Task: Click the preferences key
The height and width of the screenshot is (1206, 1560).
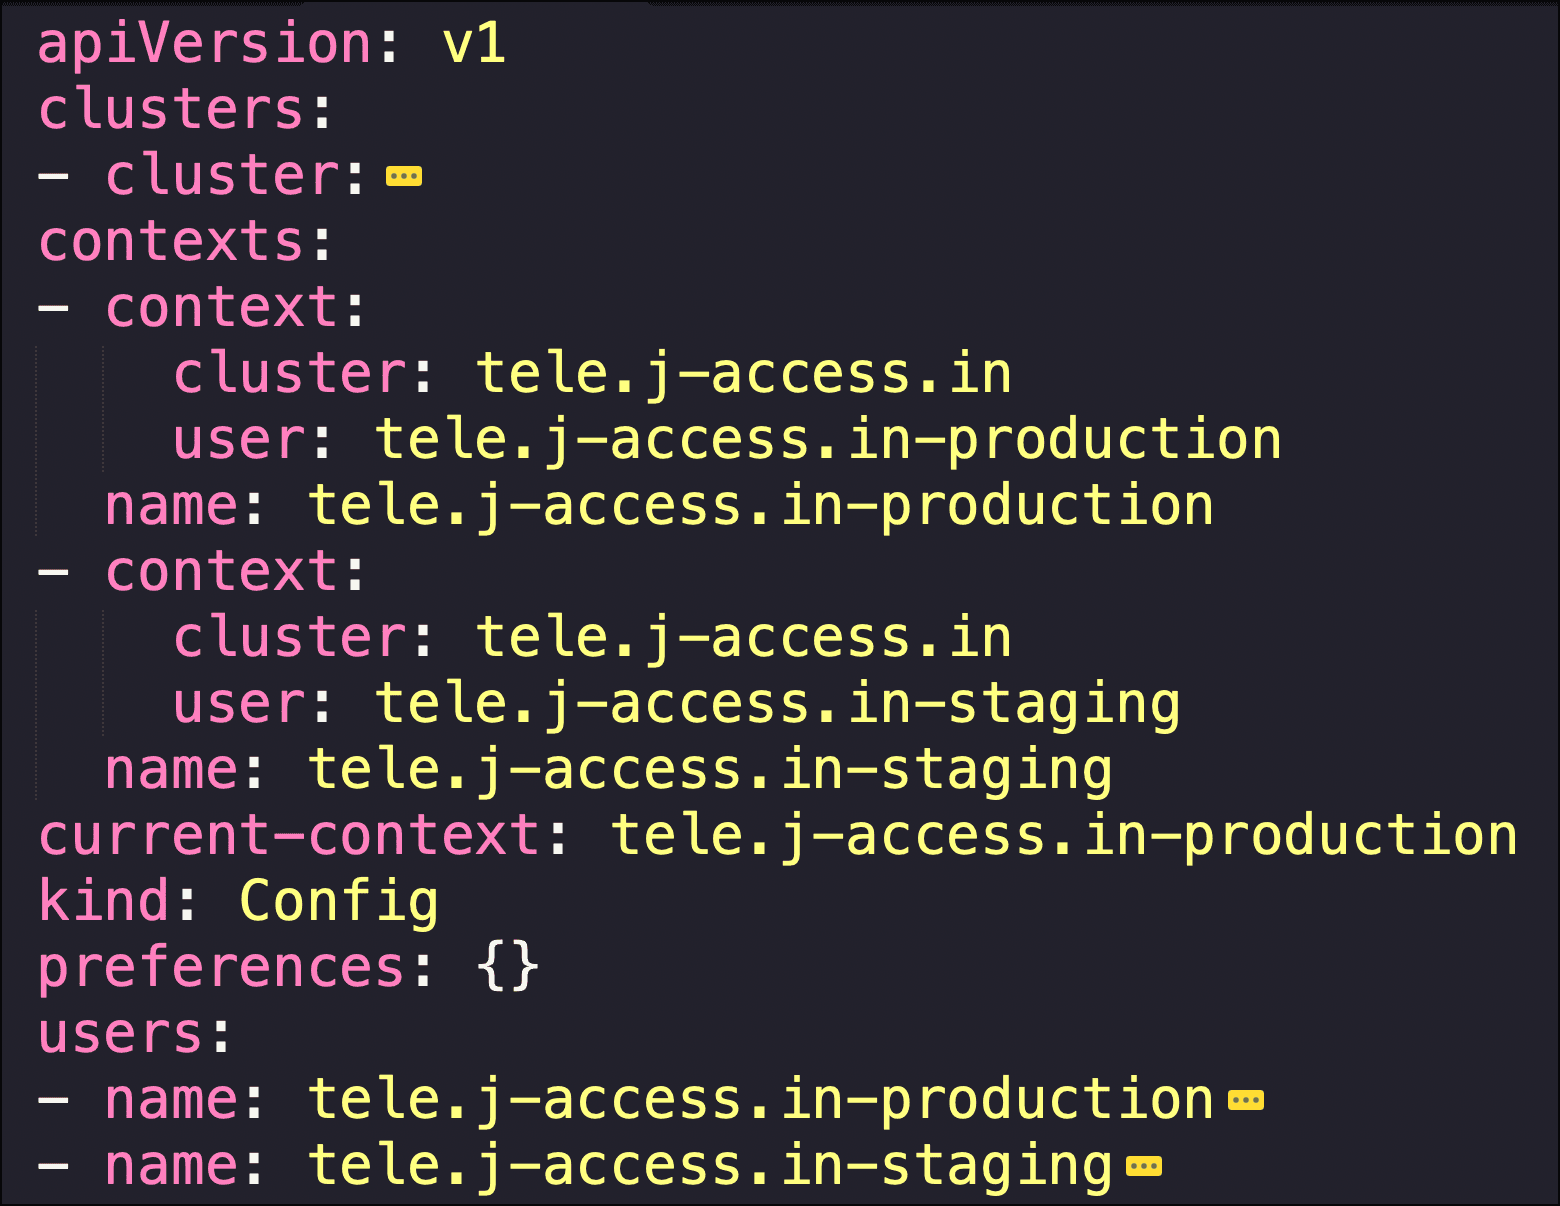Action: 221,968
